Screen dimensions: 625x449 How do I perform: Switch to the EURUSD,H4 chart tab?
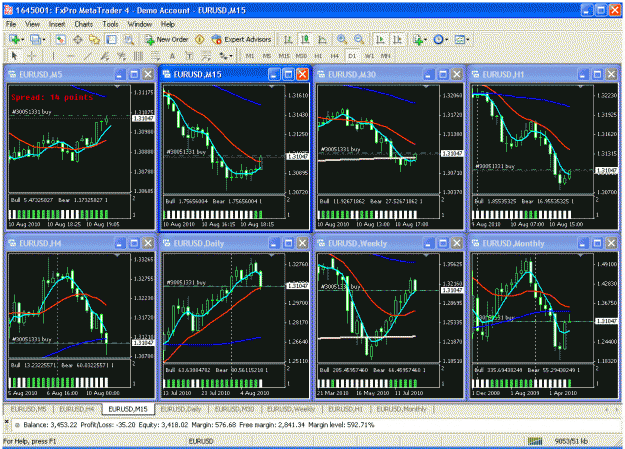coord(77,409)
